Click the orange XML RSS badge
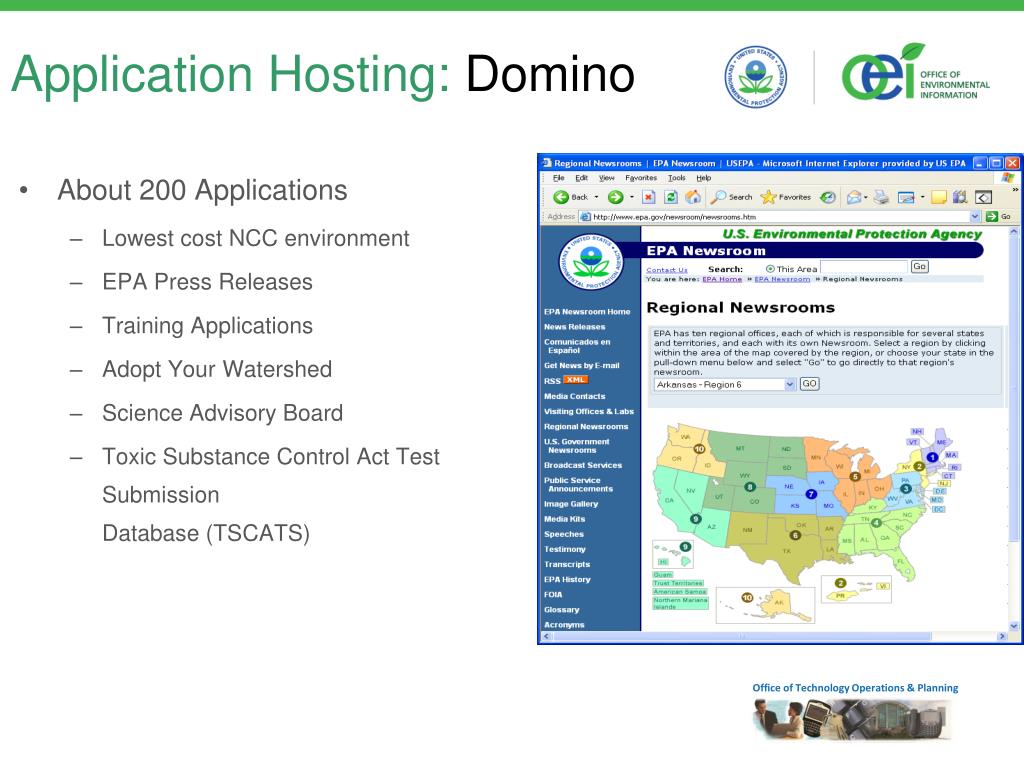Image resolution: width=1024 pixels, height=768 pixels. pos(575,379)
